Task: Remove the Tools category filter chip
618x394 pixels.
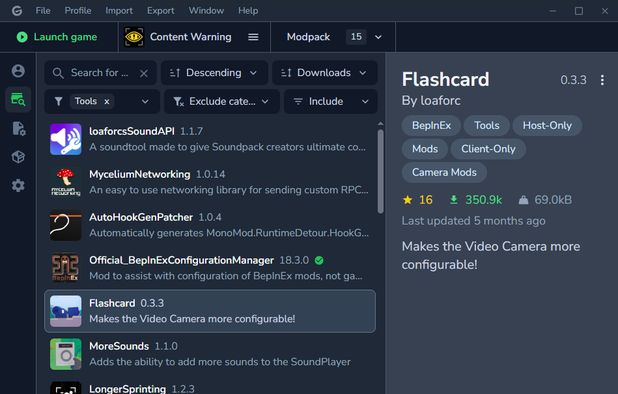Action: [x=107, y=102]
